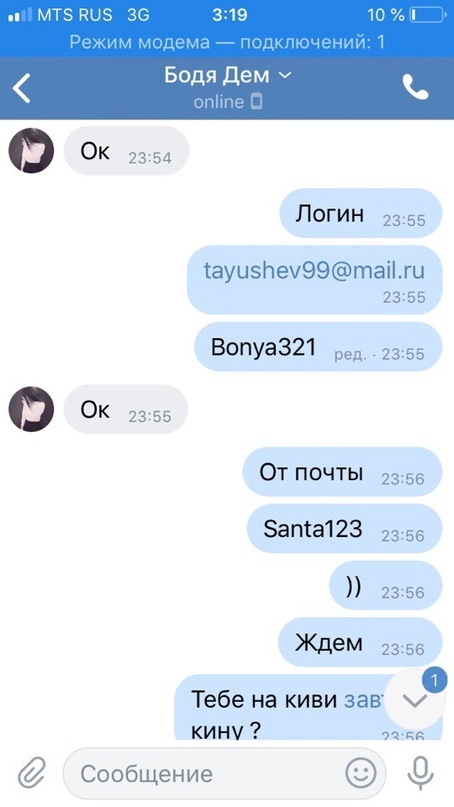Tap the microphone voice message icon
Screen dimensions: 454x807
point(420,774)
